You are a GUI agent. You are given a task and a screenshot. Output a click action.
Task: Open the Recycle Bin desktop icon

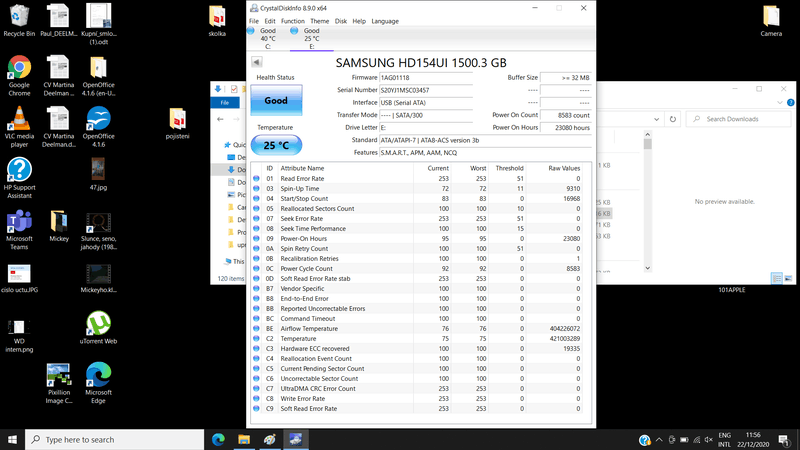pyautogui.click(x=19, y=20)
